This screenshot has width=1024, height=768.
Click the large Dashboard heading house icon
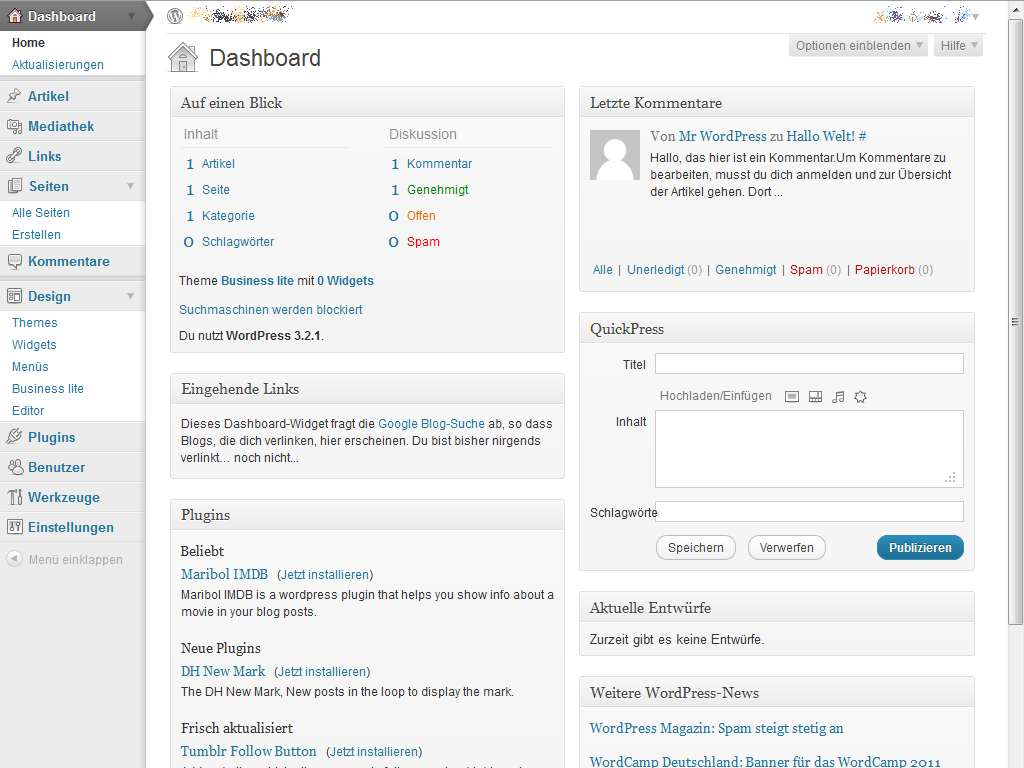point(183,57)
